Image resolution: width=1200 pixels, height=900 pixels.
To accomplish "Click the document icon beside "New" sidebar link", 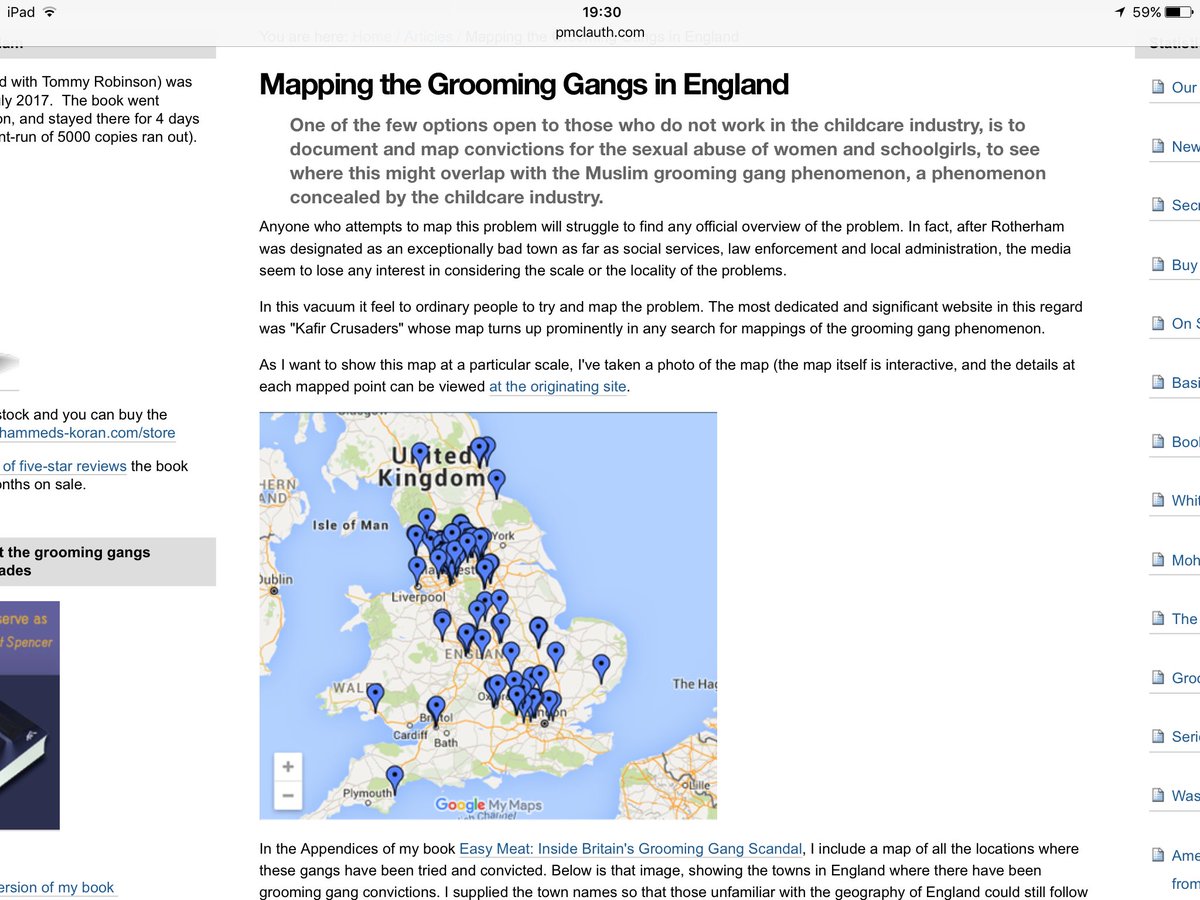I will point(1158,147).
